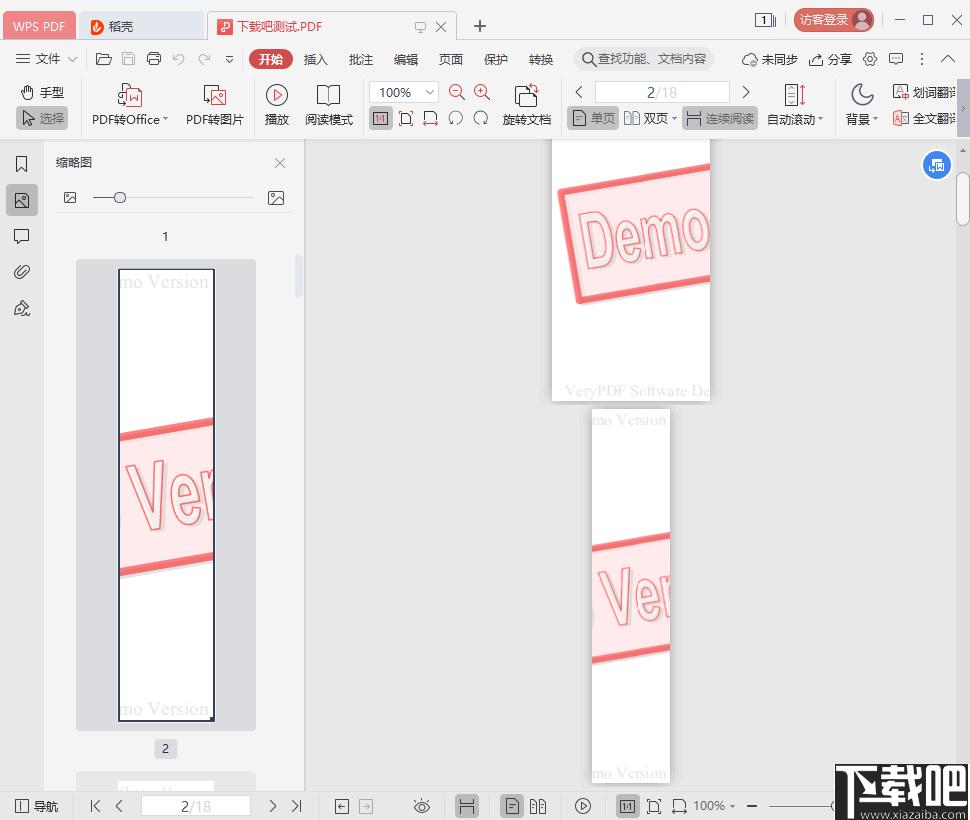Click the ribbon page number field
The width and height of the screenshot is (970, 820).
pyautogui.click(x=662, y=92)
